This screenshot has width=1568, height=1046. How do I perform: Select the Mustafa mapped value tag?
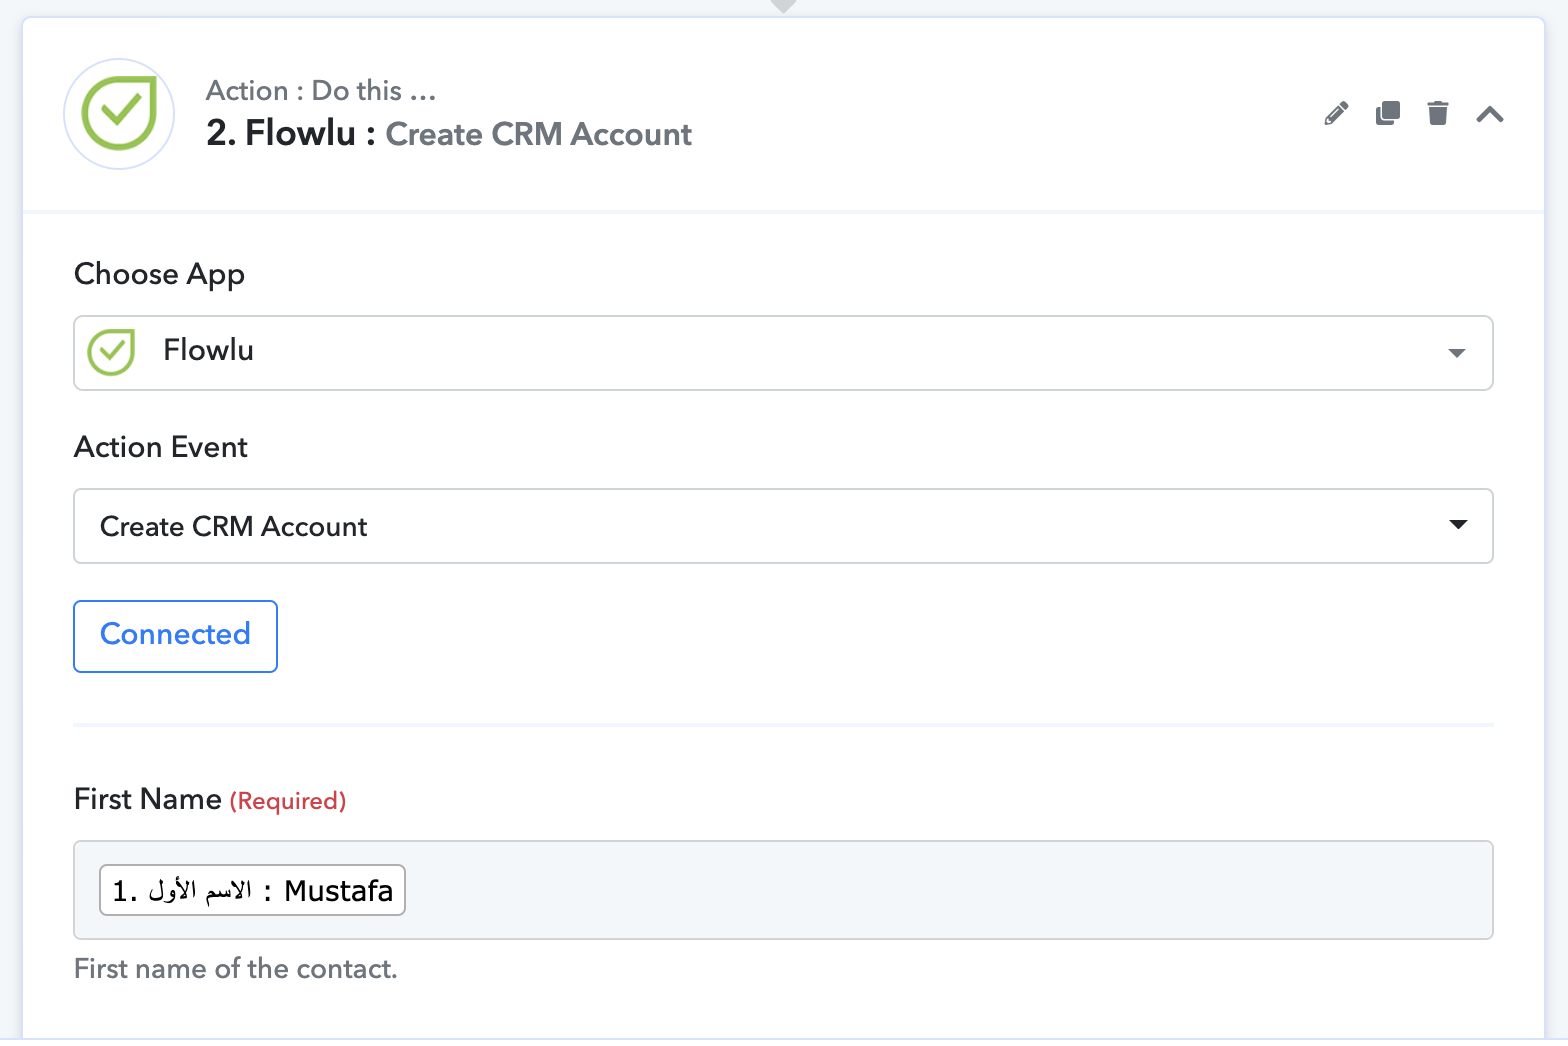coord(252,890)
